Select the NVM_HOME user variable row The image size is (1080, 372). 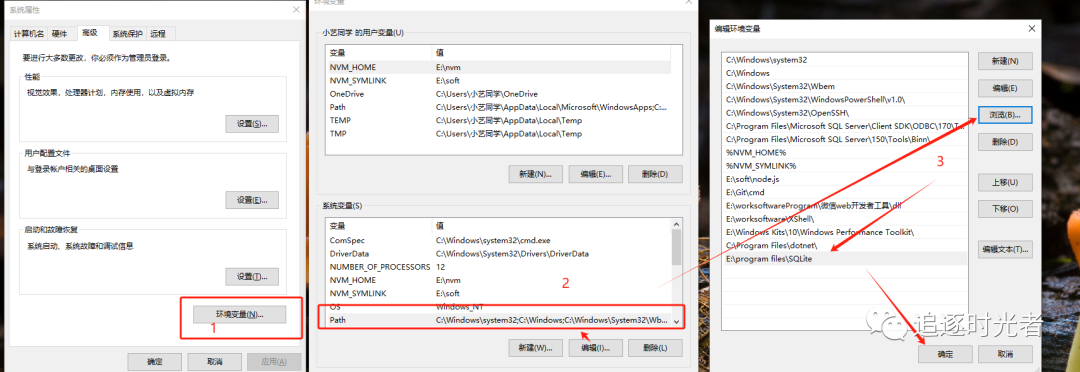tap(499, 68)
